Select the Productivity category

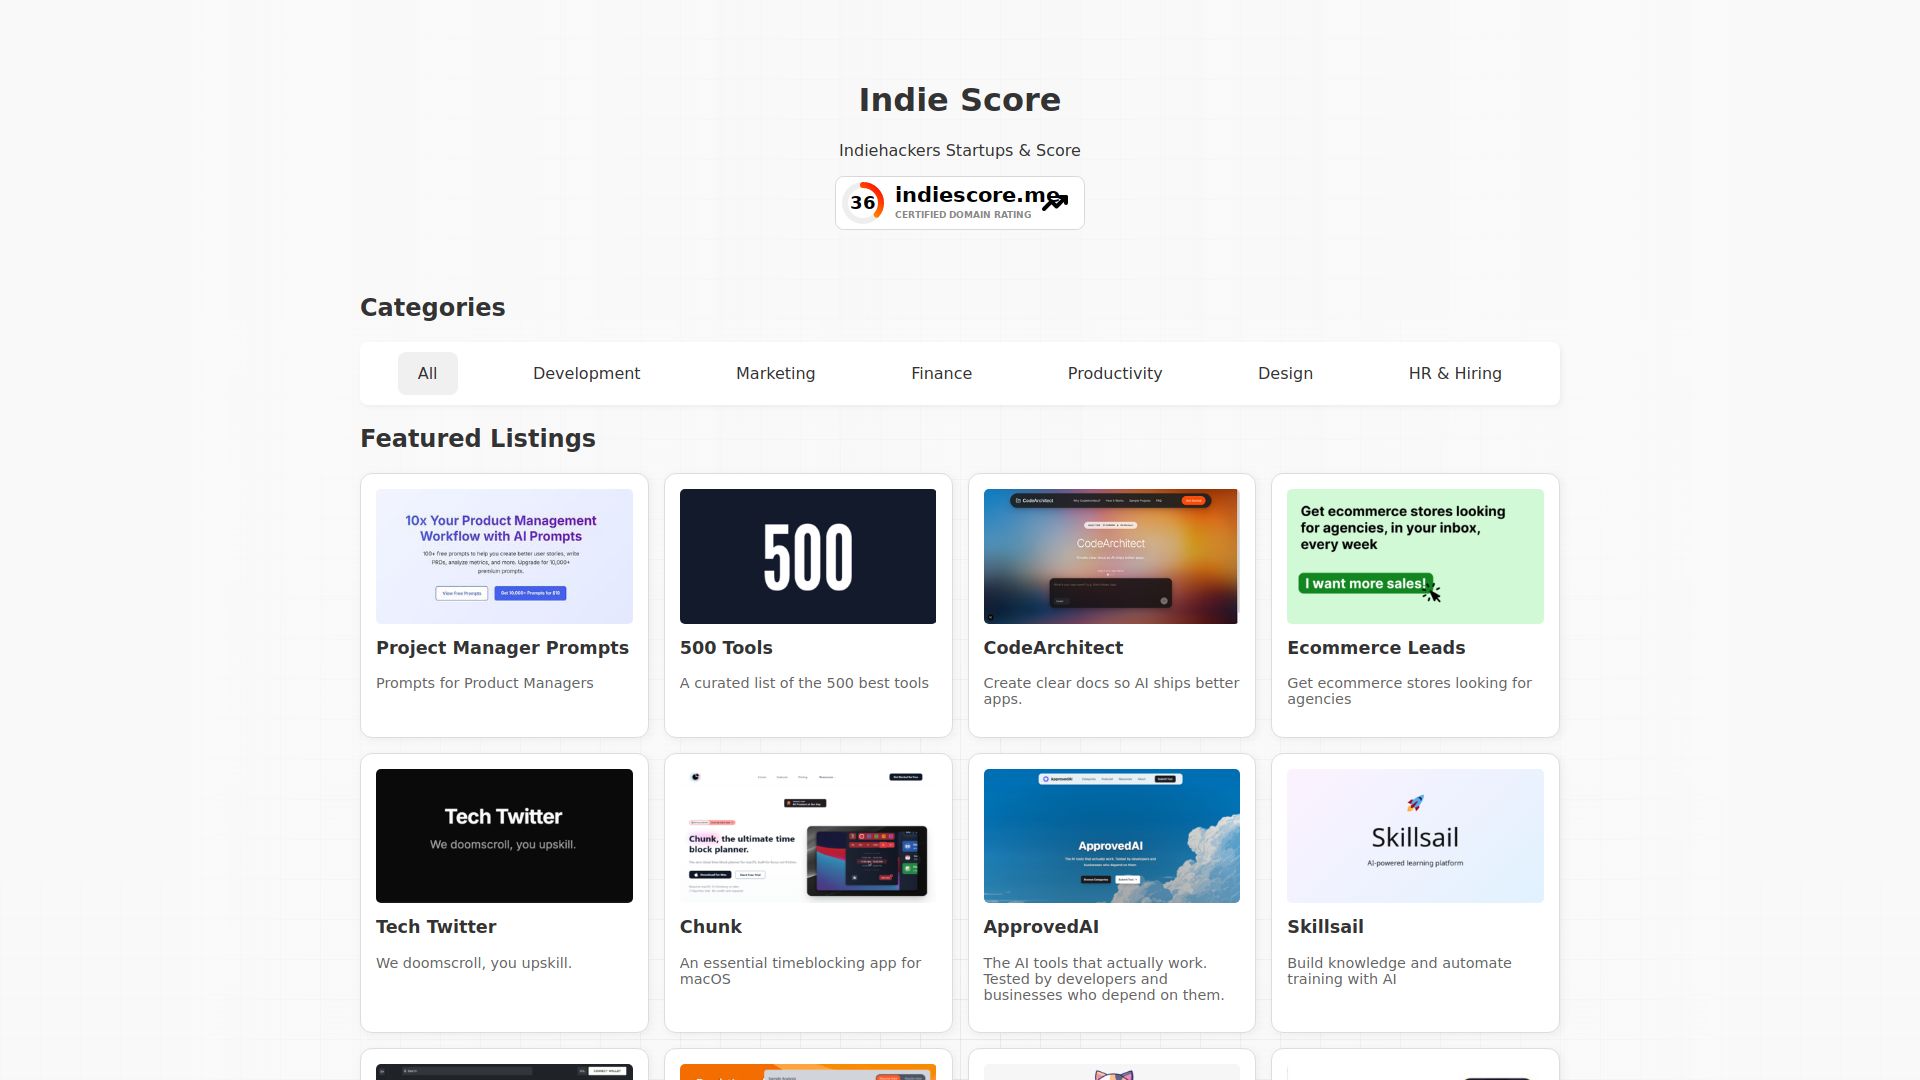[1114, 373]
